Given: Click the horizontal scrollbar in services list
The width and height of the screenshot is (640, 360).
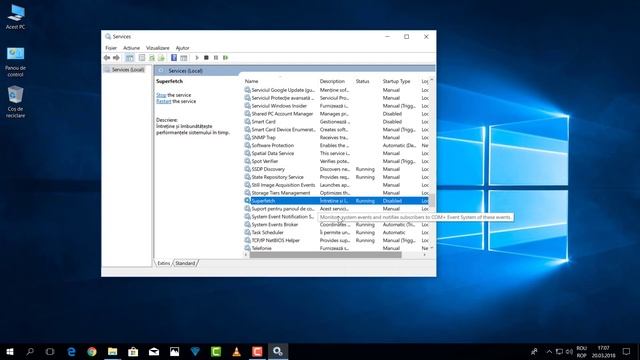Looking at the screenshot, I should click(x=326, y=255).
